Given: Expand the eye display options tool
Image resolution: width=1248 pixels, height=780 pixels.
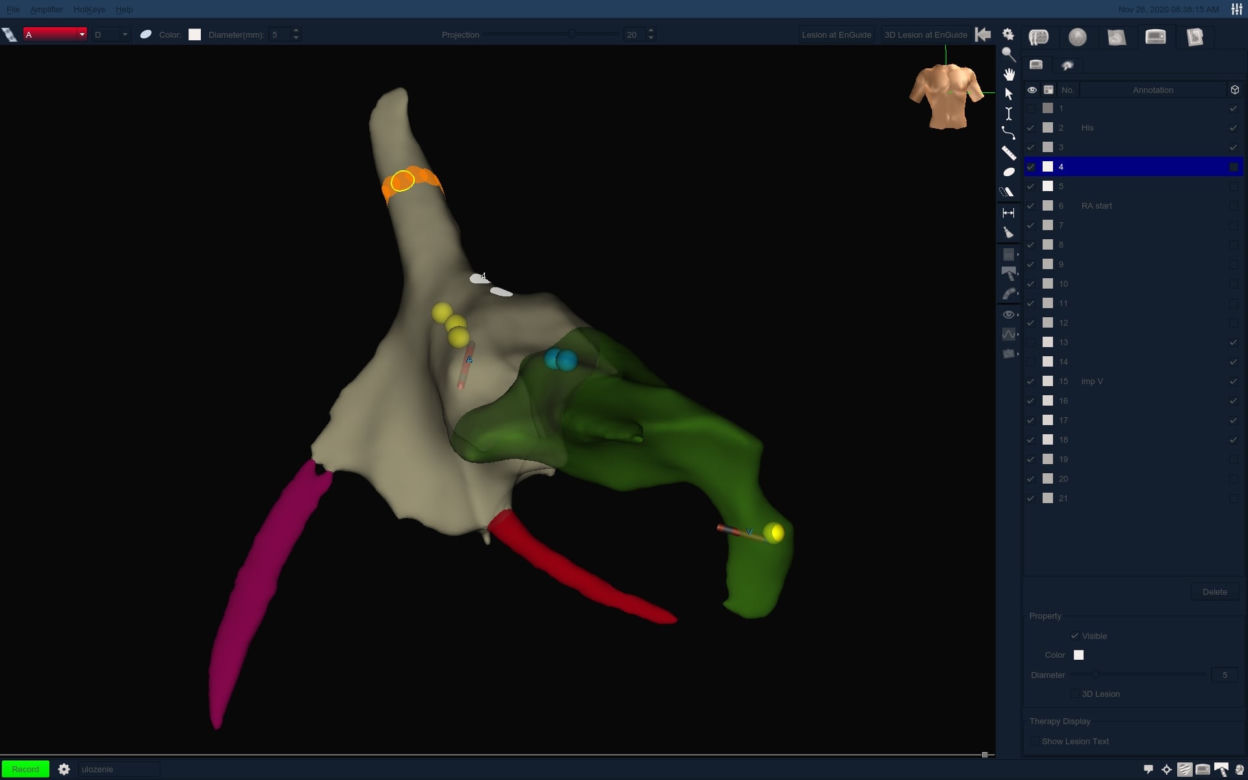Looking at the screenshot, I should coord(1009,315).
